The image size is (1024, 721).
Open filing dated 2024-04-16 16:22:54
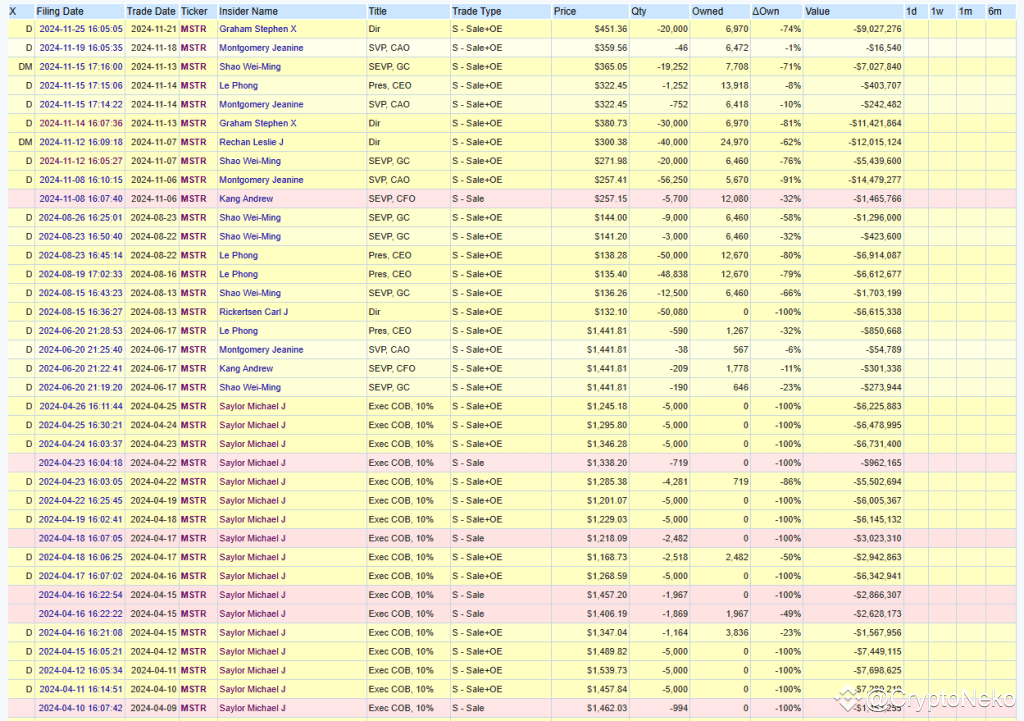tap(81, 595)
